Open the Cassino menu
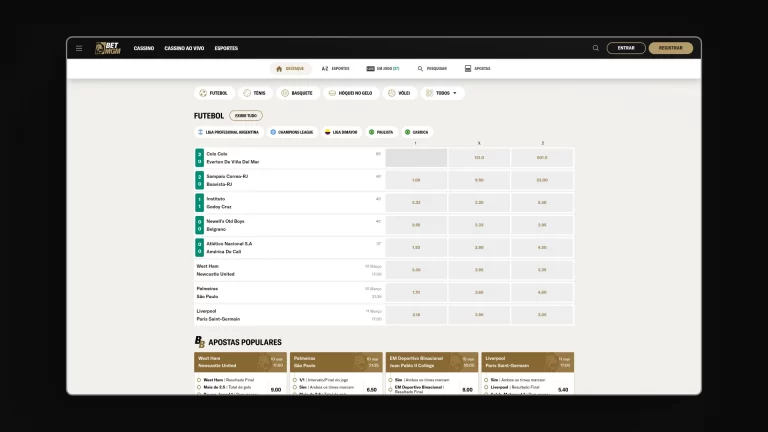Viewport: 768px width, 432px height. (144, 48)
